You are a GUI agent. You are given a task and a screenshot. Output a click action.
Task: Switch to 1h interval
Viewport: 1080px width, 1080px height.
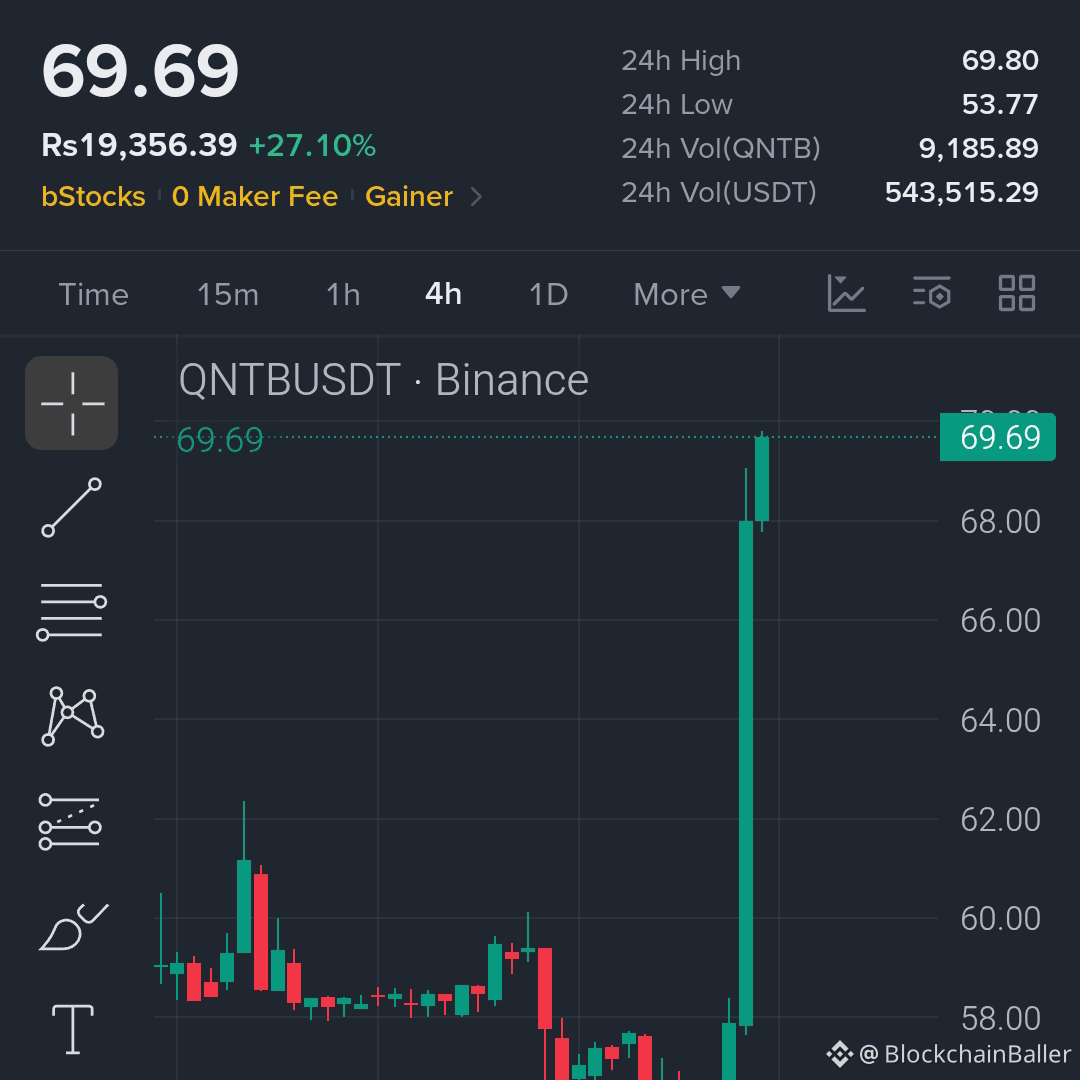pos(343,295)
